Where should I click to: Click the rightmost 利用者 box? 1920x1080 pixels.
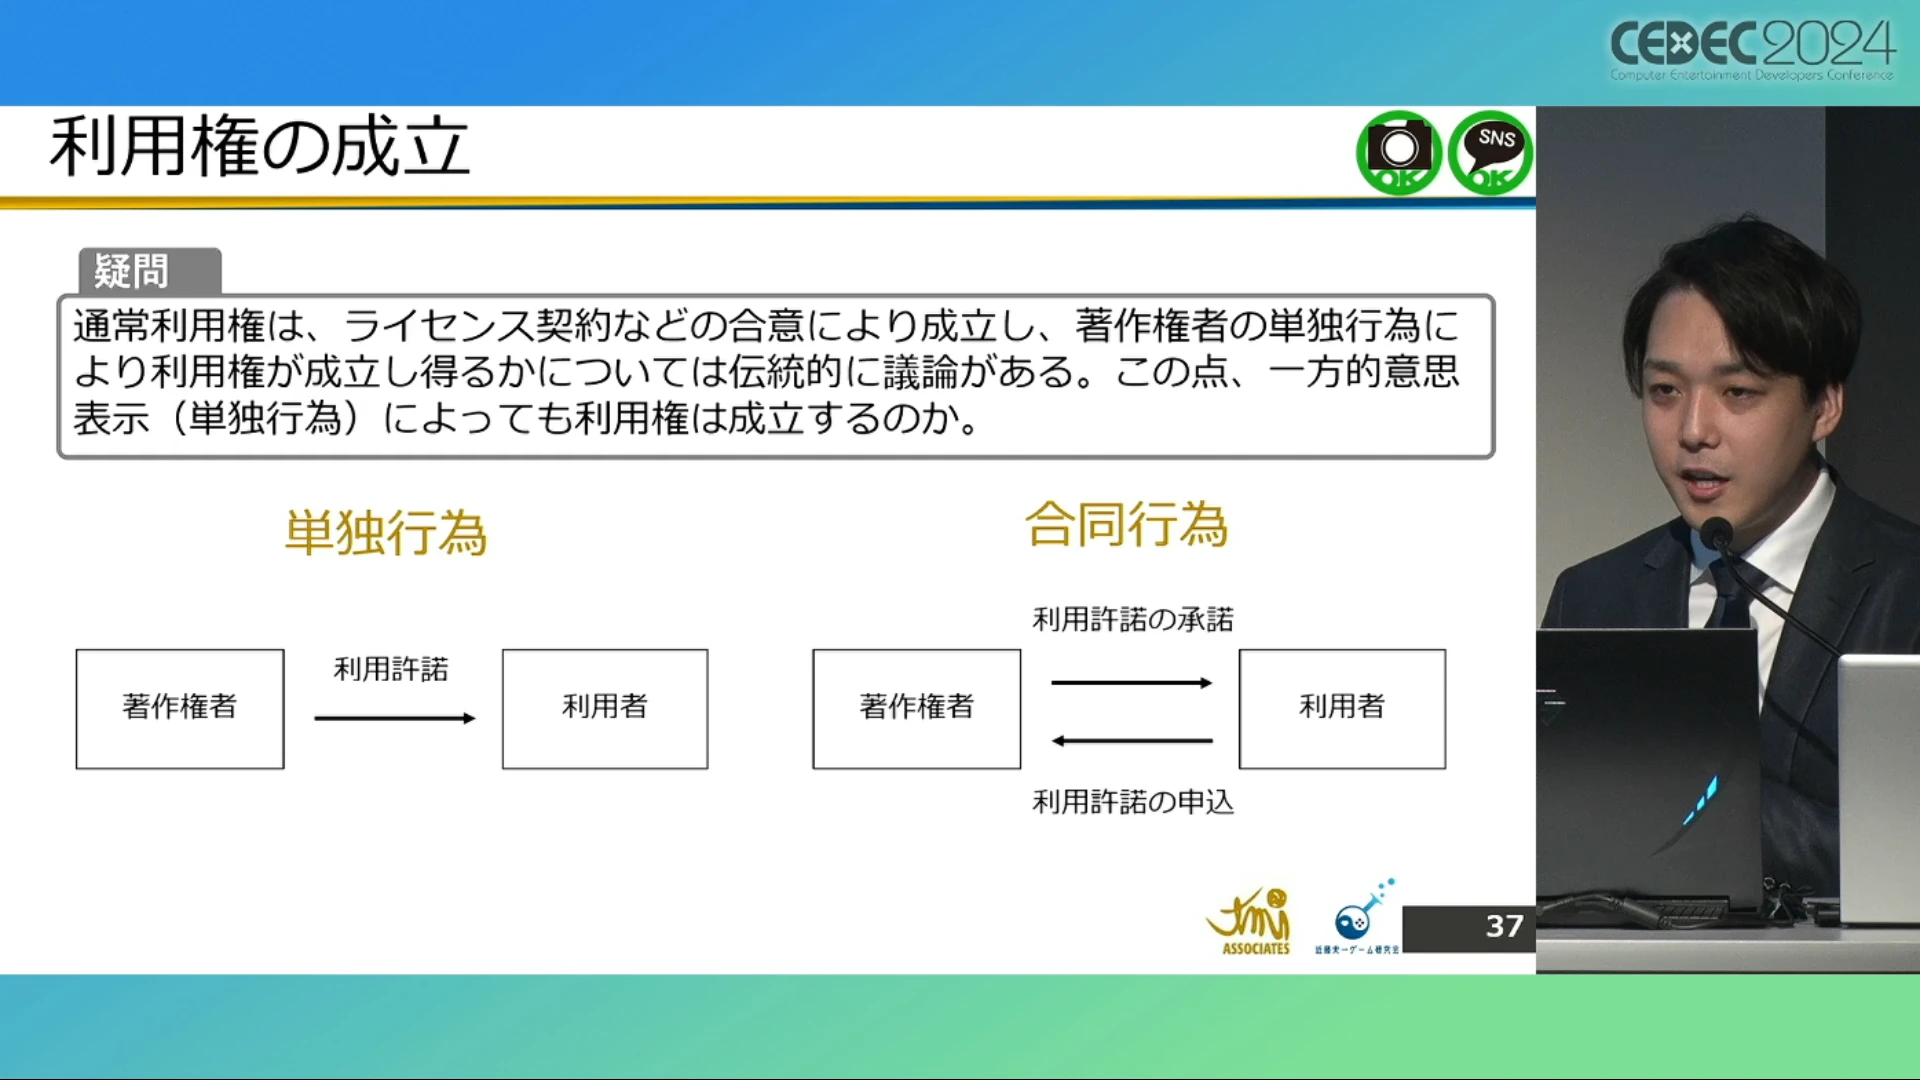pos(1342,708)
